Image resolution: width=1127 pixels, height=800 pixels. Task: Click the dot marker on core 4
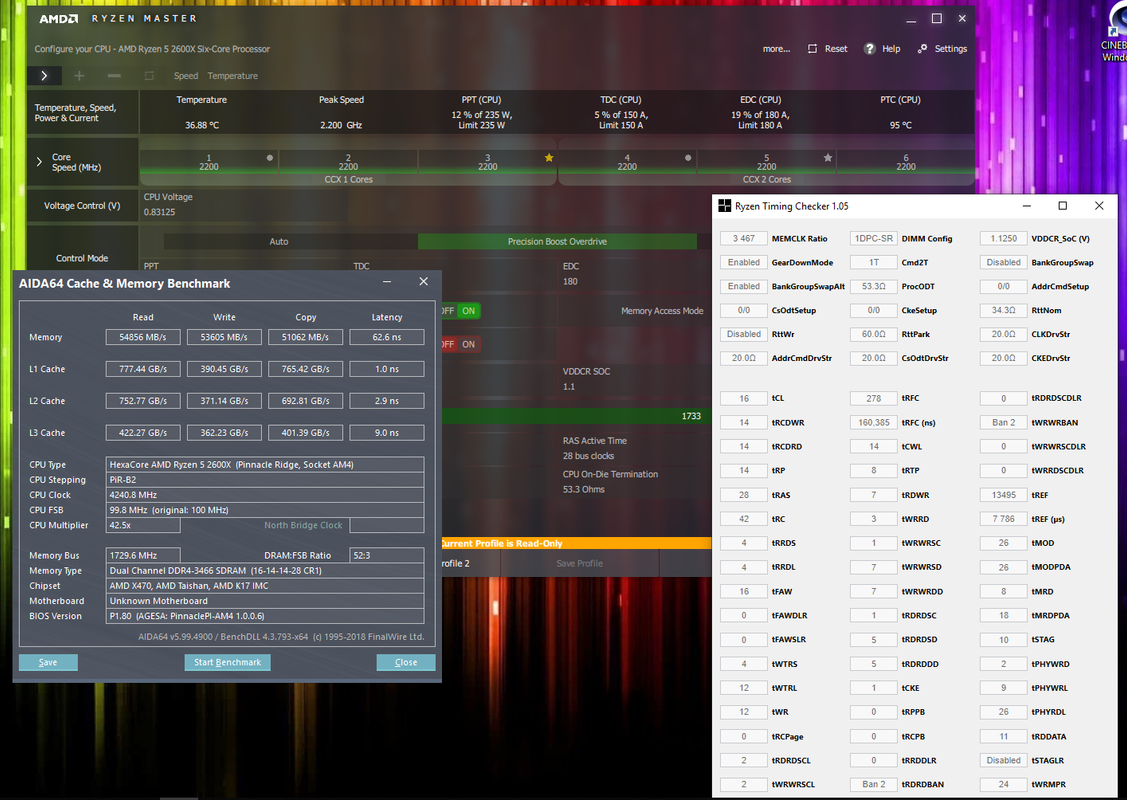click(x=688, y=157)
